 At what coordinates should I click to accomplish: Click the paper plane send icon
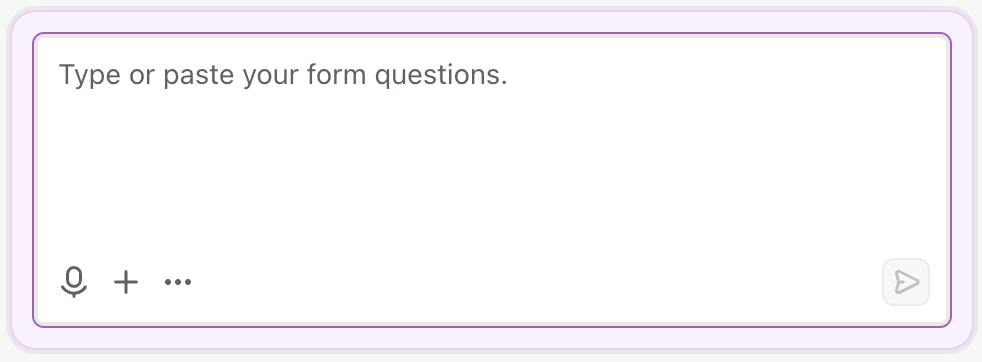906,282
